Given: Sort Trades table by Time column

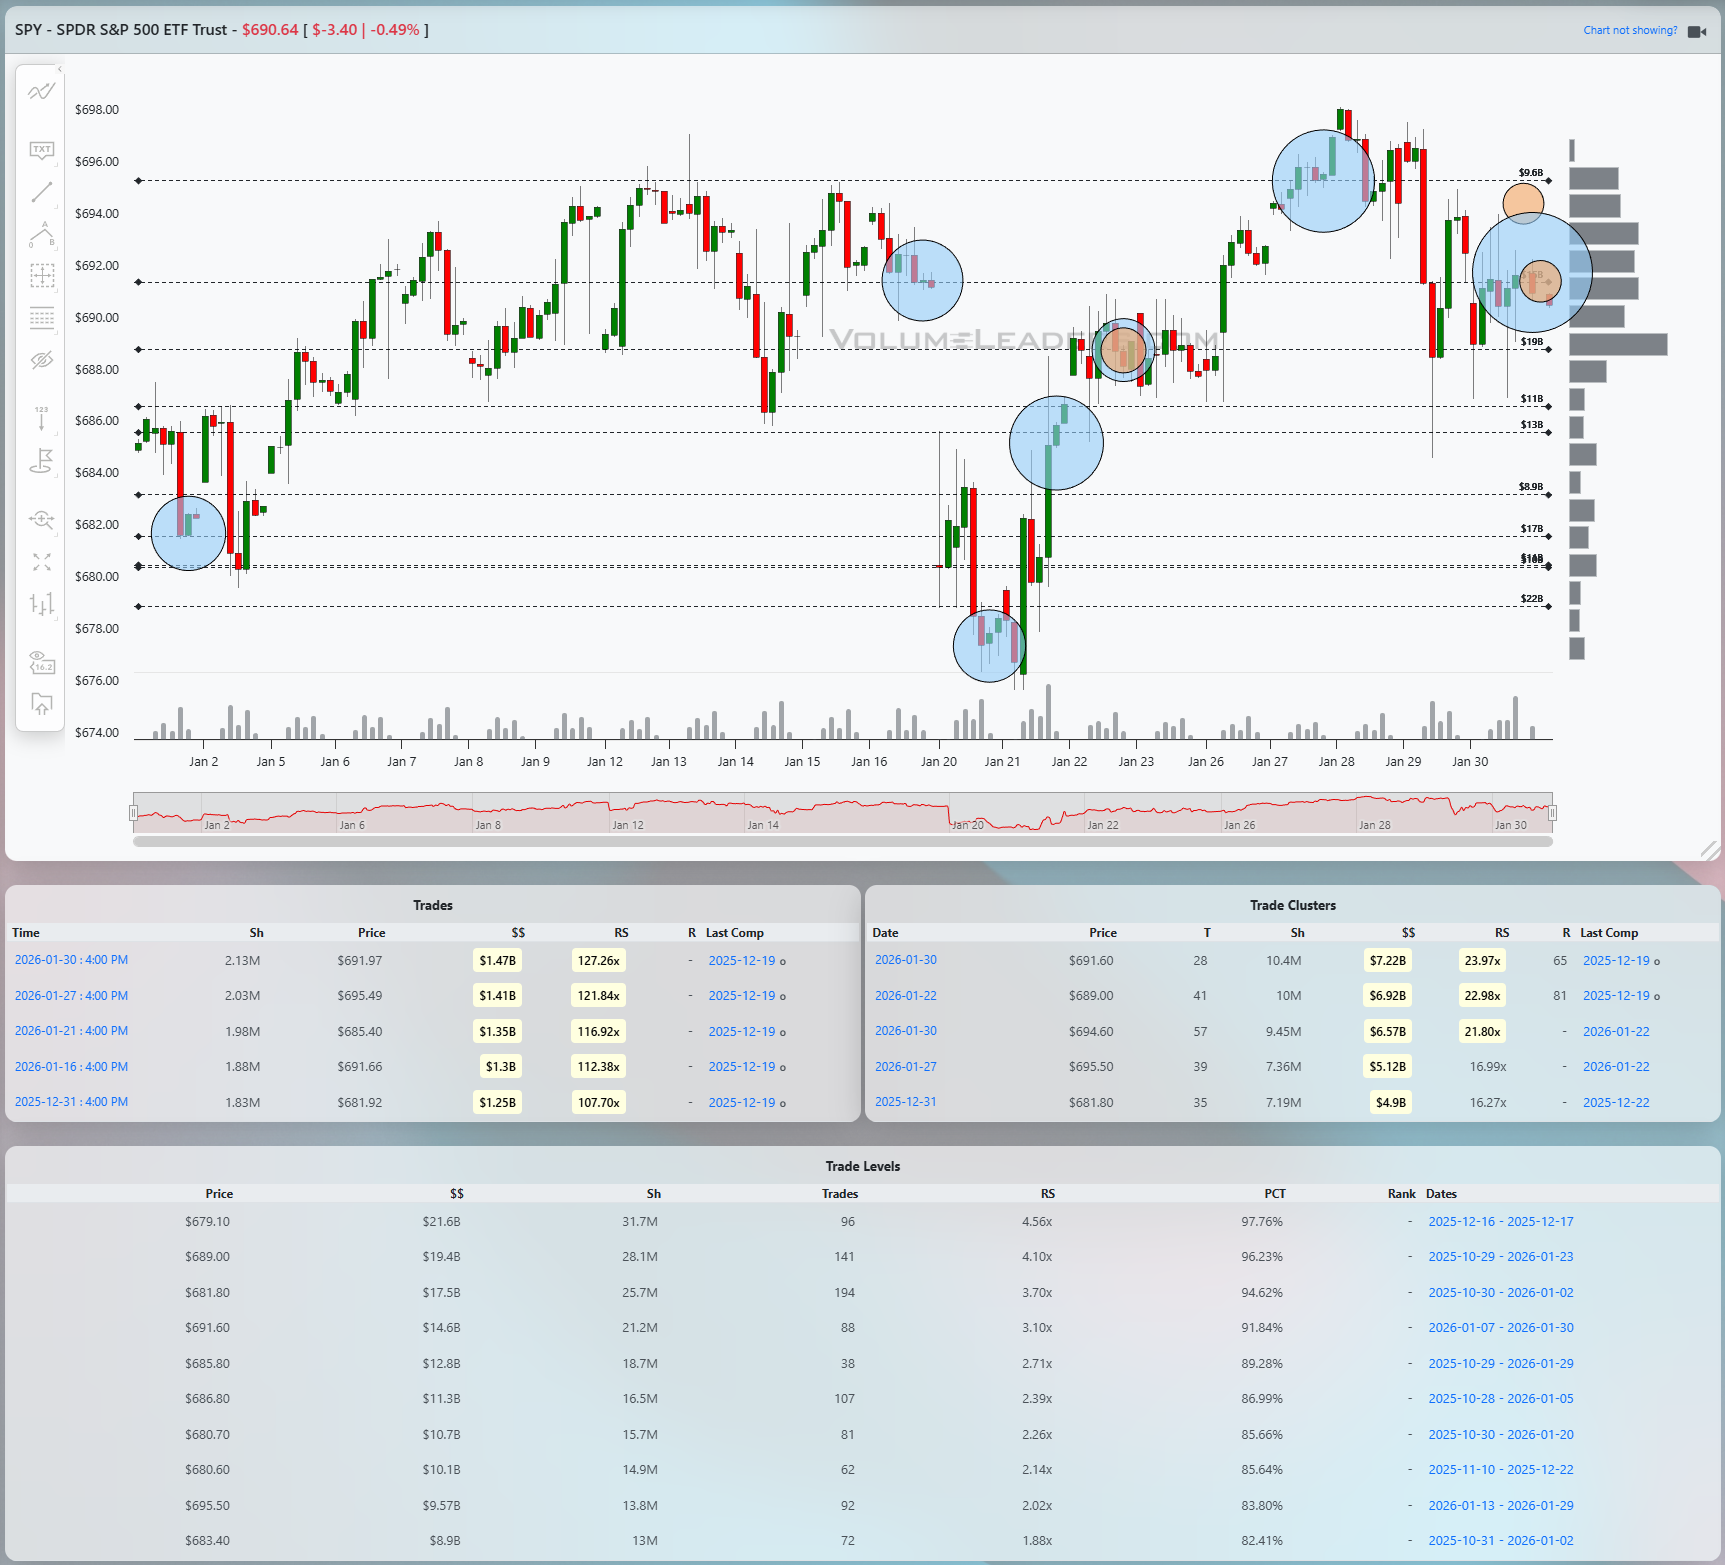Looking at the screenshot, I should tap(26, 933).
